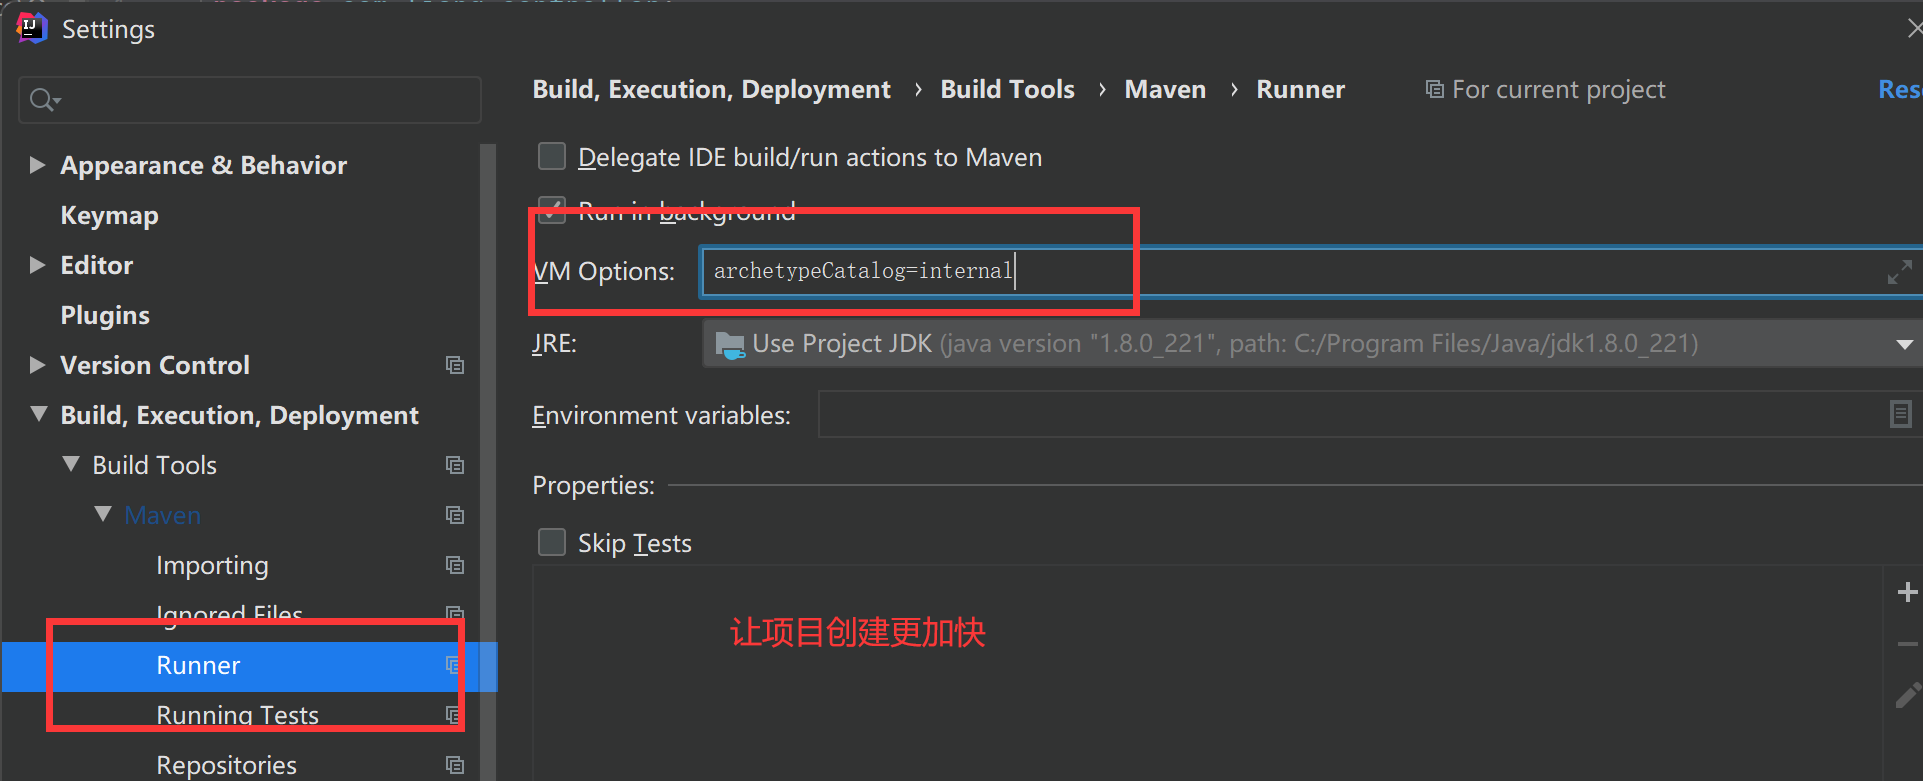Click the minus icon to remove a property
1923x781 pixels.
1907,644
